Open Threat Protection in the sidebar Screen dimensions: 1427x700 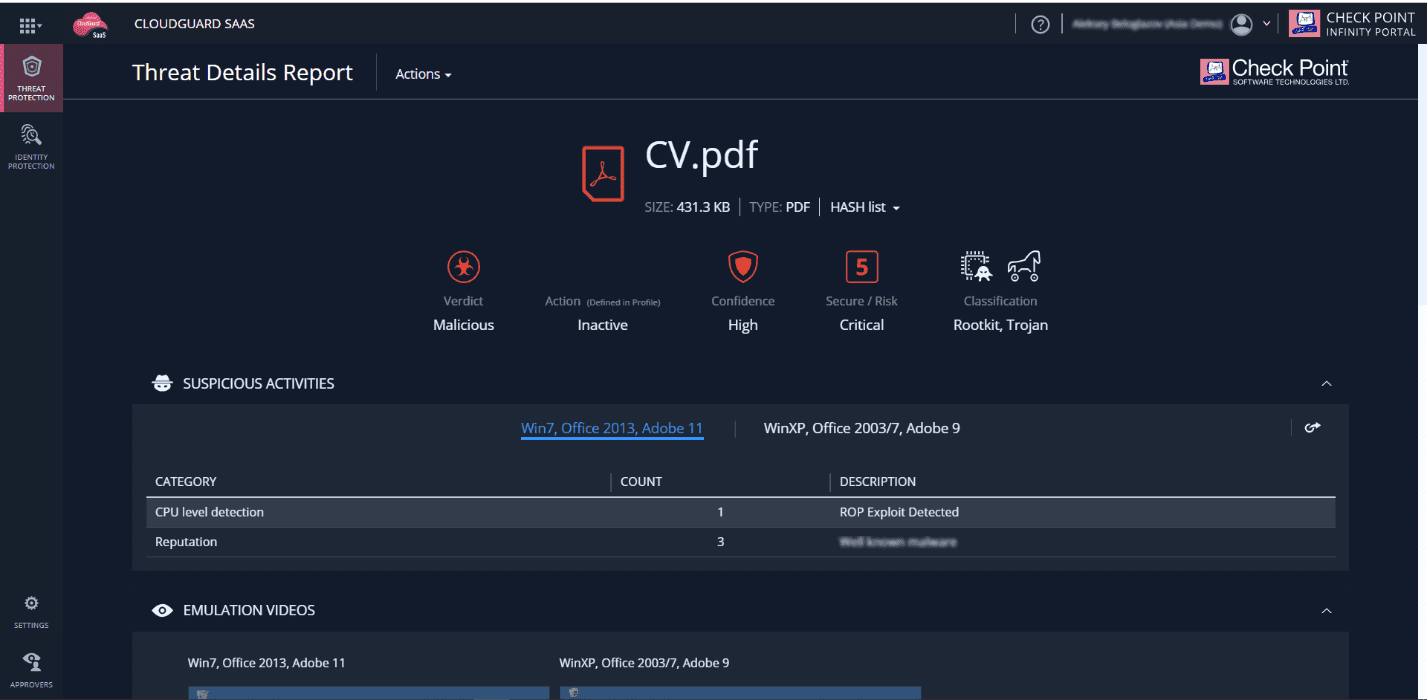[31, 78]
